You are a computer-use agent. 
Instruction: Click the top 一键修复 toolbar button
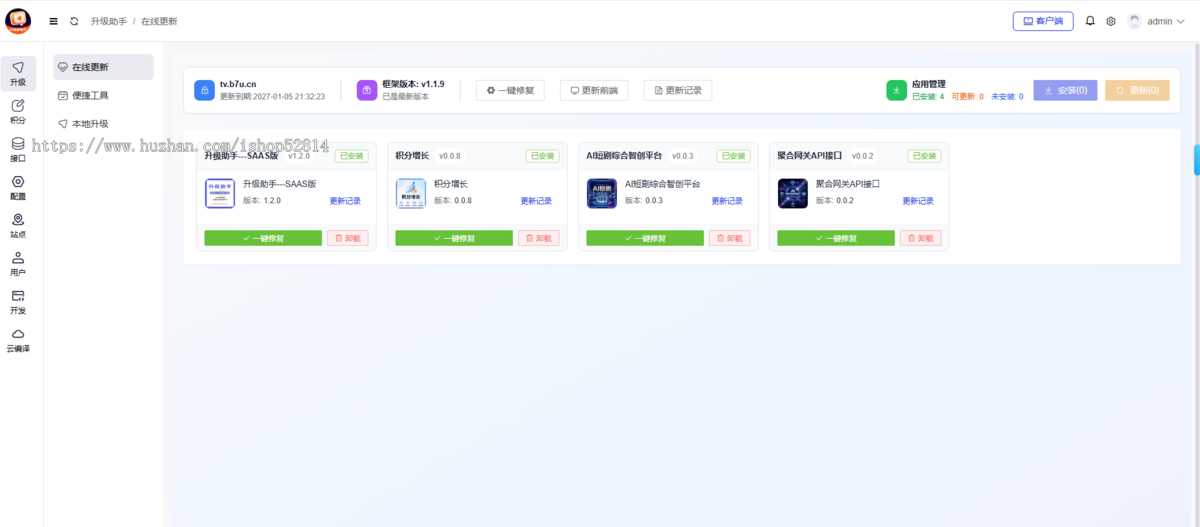click(510, 91)
